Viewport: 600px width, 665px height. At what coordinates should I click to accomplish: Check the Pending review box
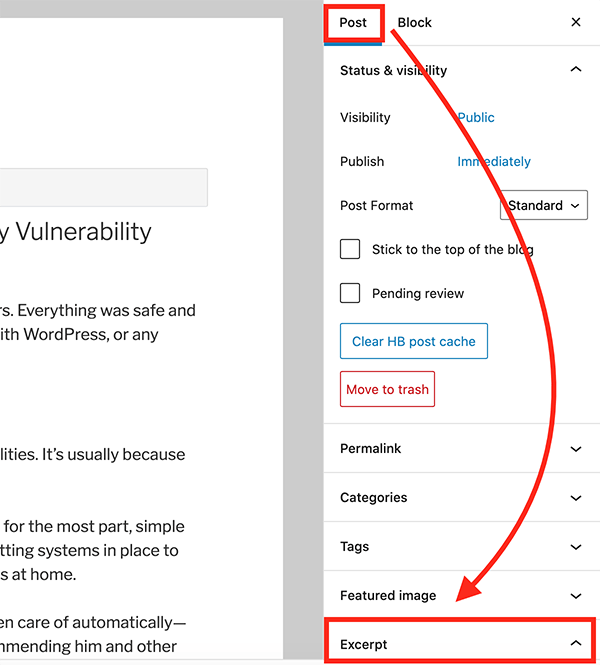pos(350,293)
